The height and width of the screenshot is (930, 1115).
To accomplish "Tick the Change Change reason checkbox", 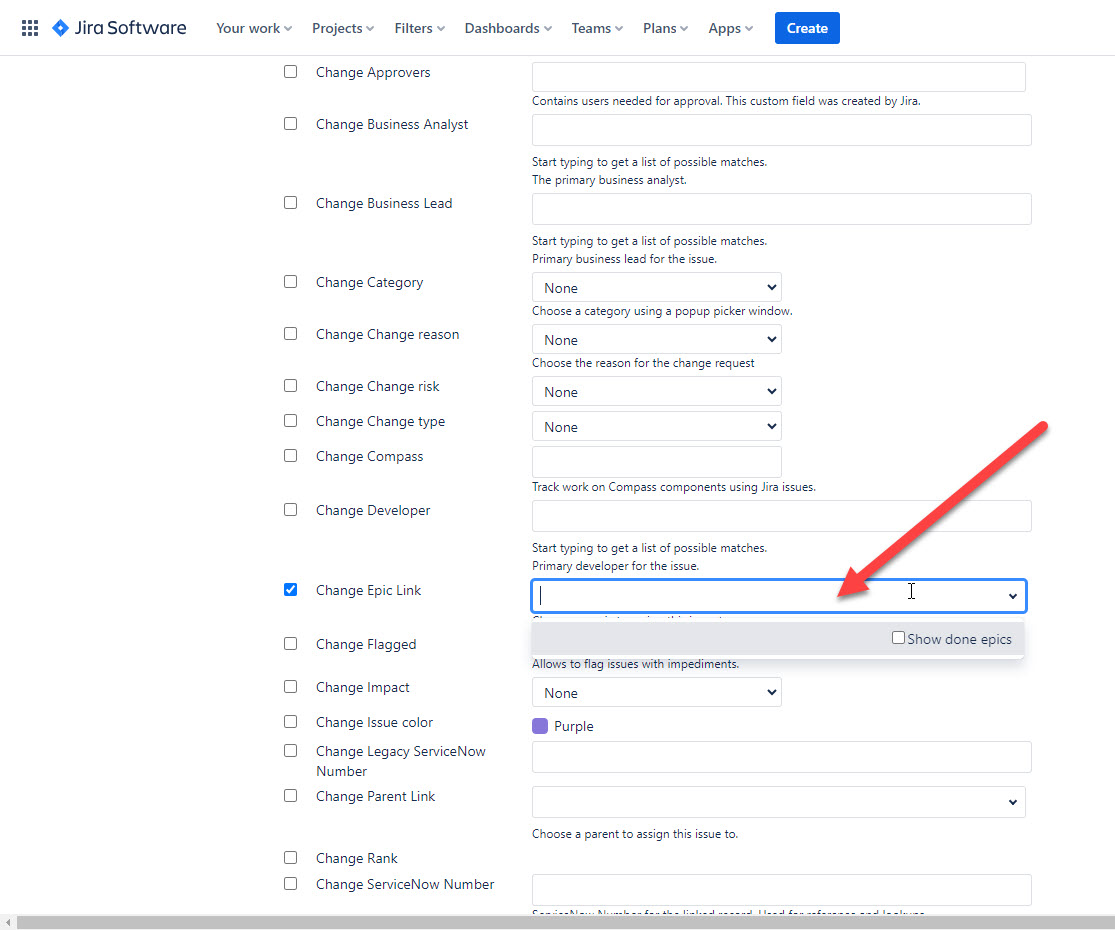I will click(x=290, y=333).
